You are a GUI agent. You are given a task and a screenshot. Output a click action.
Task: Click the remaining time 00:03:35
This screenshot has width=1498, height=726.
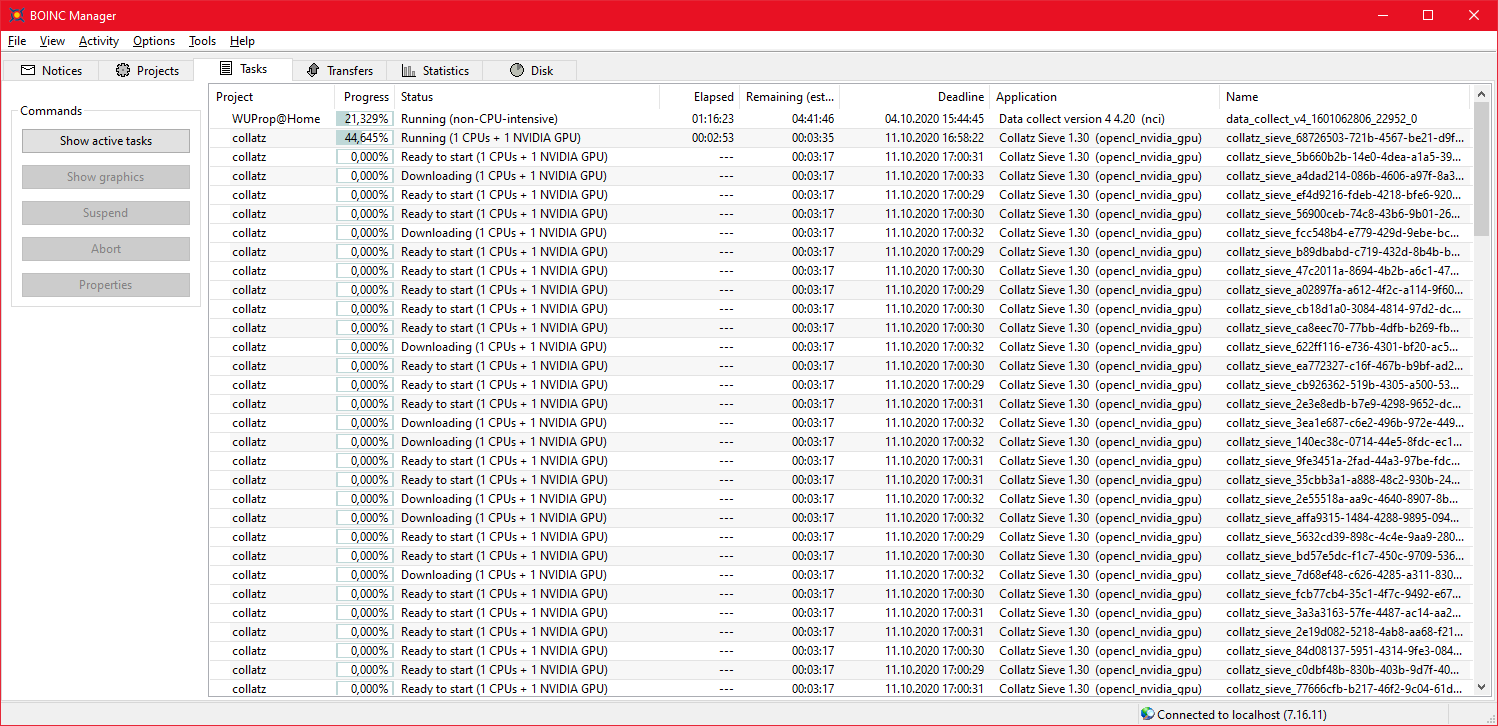(x=813, y=138)
